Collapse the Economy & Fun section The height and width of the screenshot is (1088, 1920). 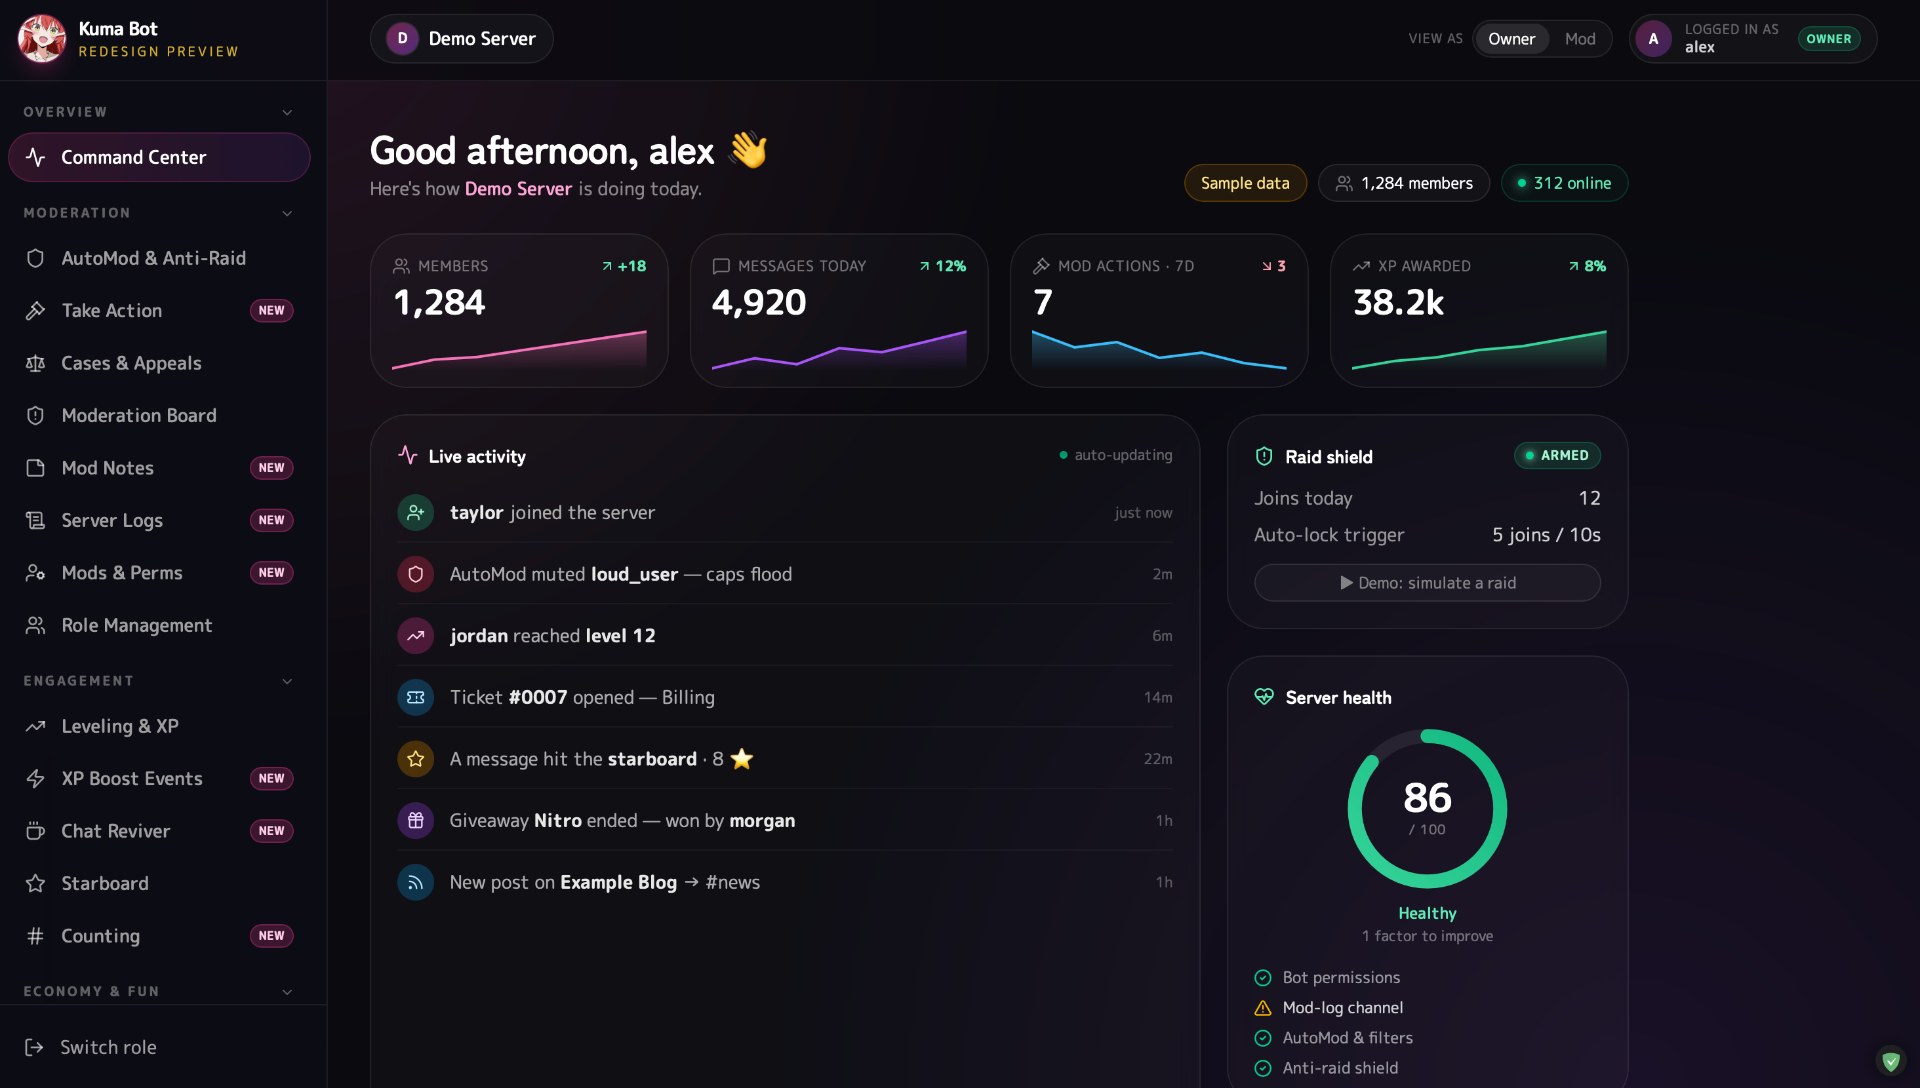(x=159, y=991)
